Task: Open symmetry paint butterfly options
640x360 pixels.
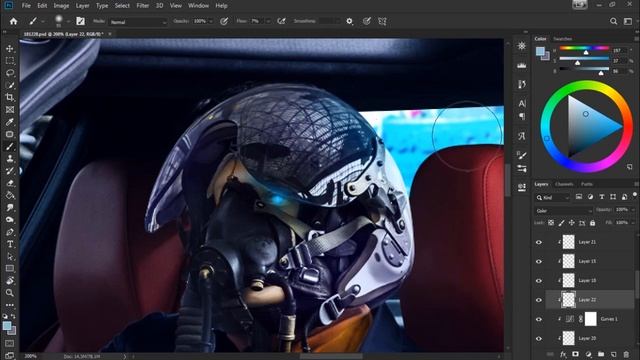Action: [x=382, y=21]
